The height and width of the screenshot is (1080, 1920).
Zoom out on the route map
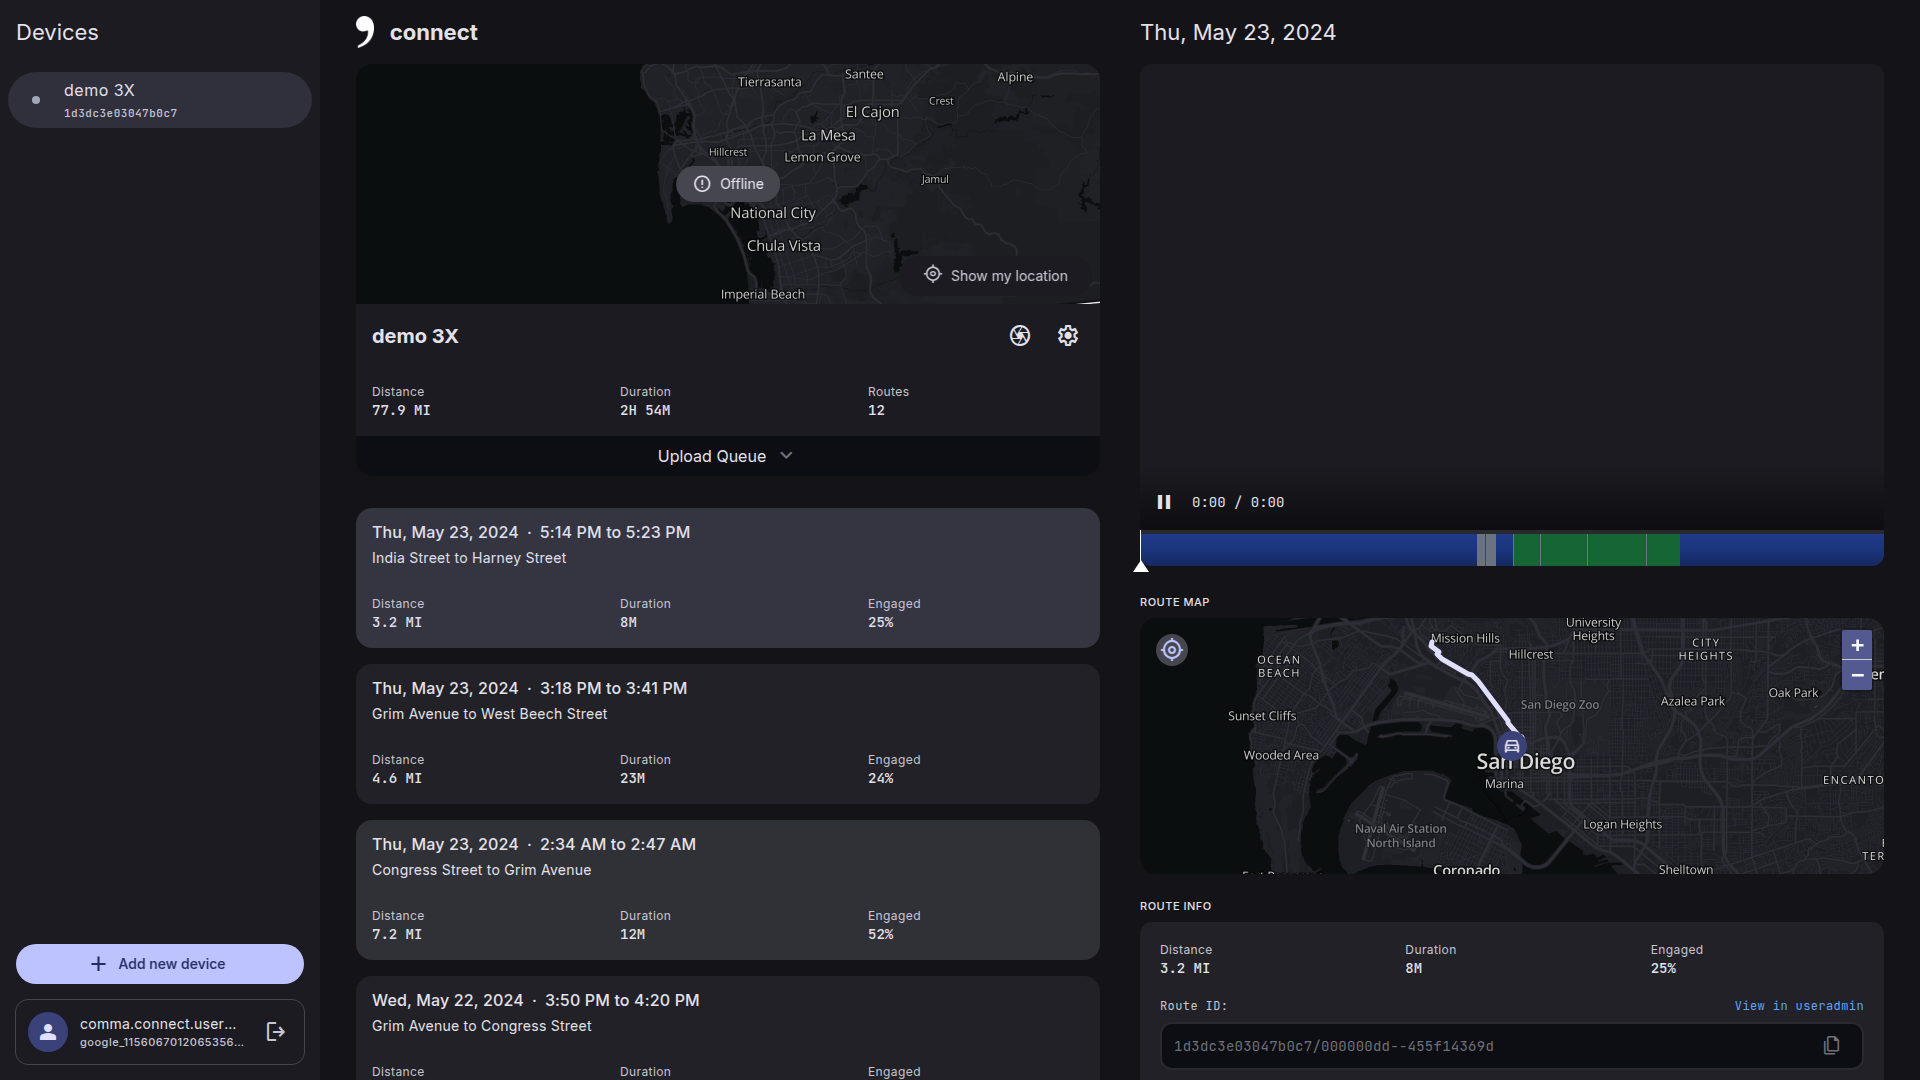click(1856, 675)
